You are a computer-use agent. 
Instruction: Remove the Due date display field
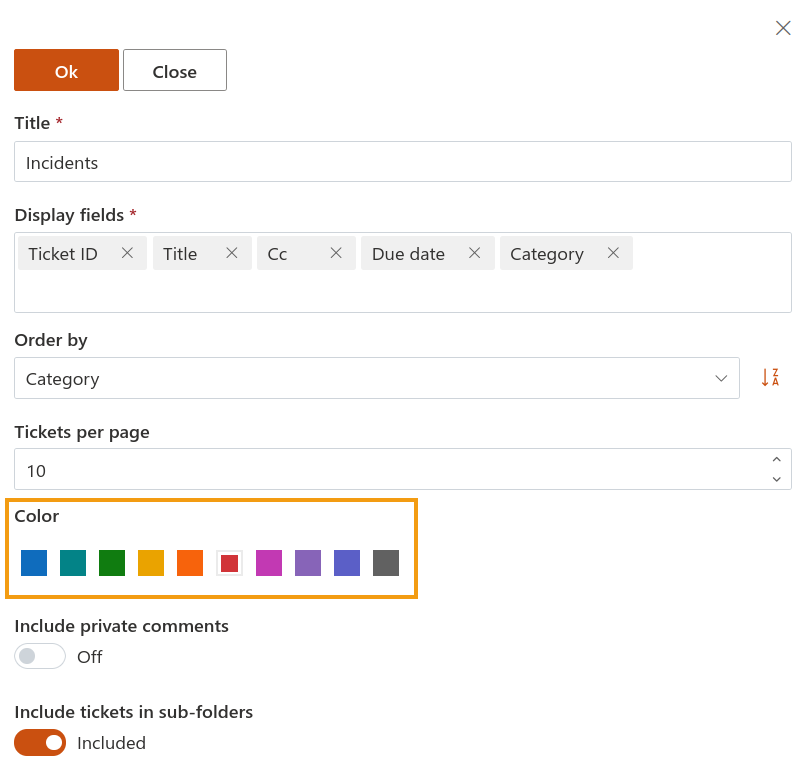tap(475, 253)
